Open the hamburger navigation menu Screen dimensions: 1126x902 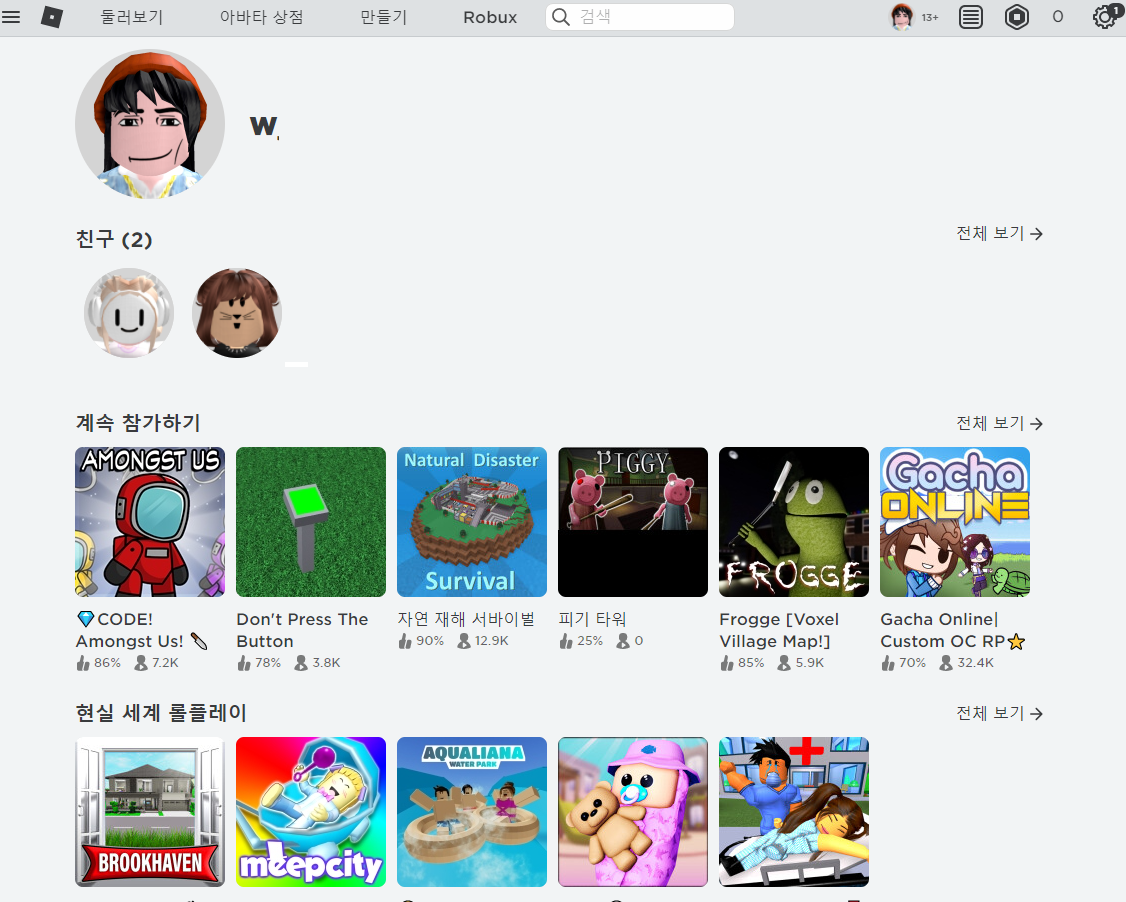(11, 17)
